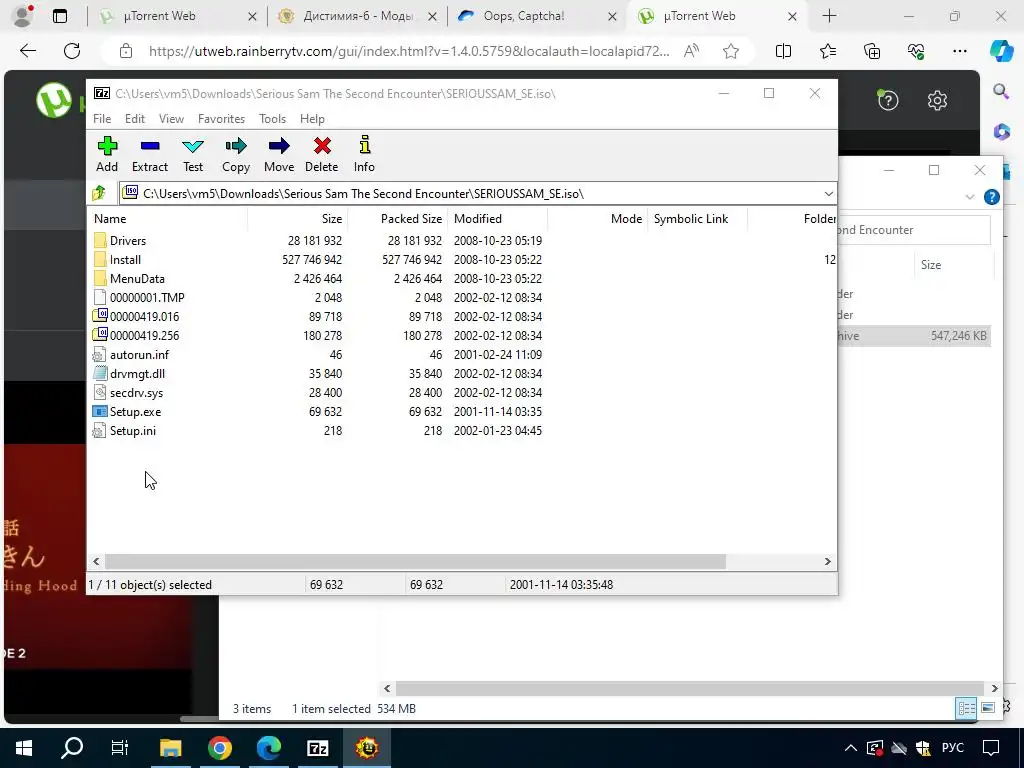Refresh the browser page
The height and width of the screenshot is (768, 1024).
tap(72, 51)
